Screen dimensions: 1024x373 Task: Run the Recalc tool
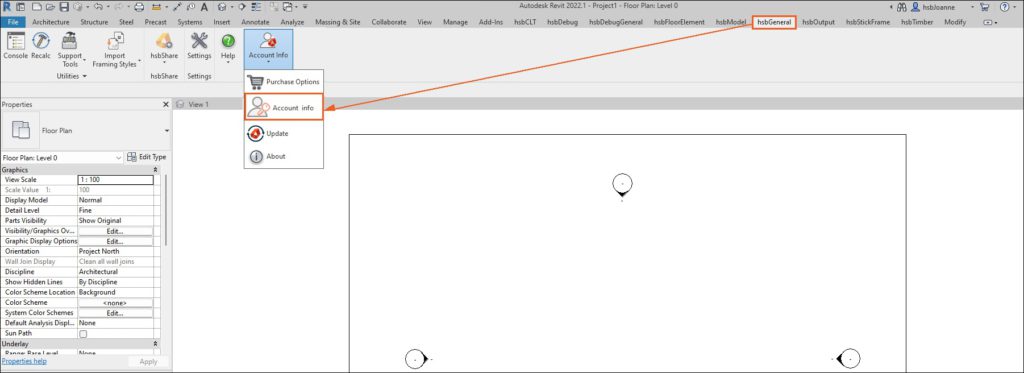pos(40,47)
